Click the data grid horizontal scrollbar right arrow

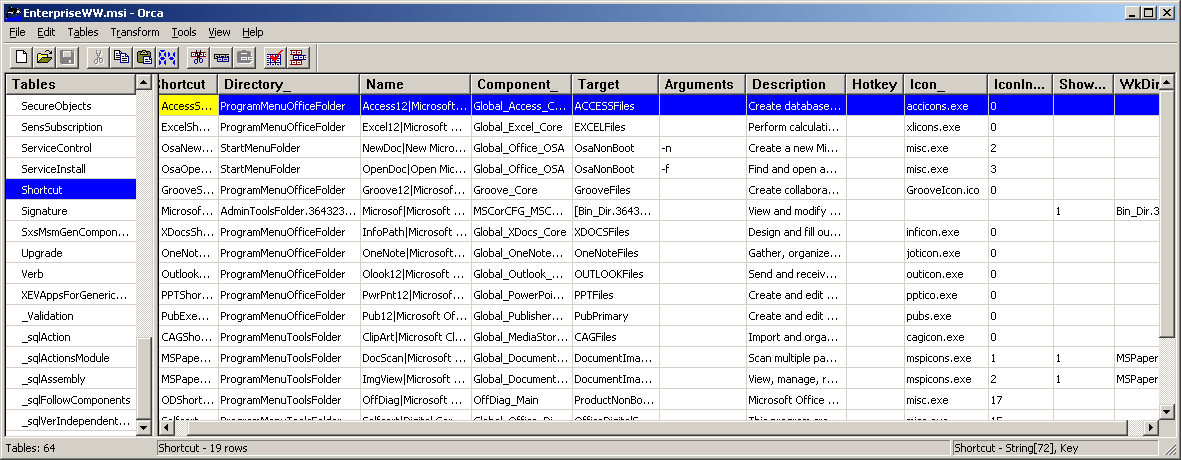pos(1150,428)
